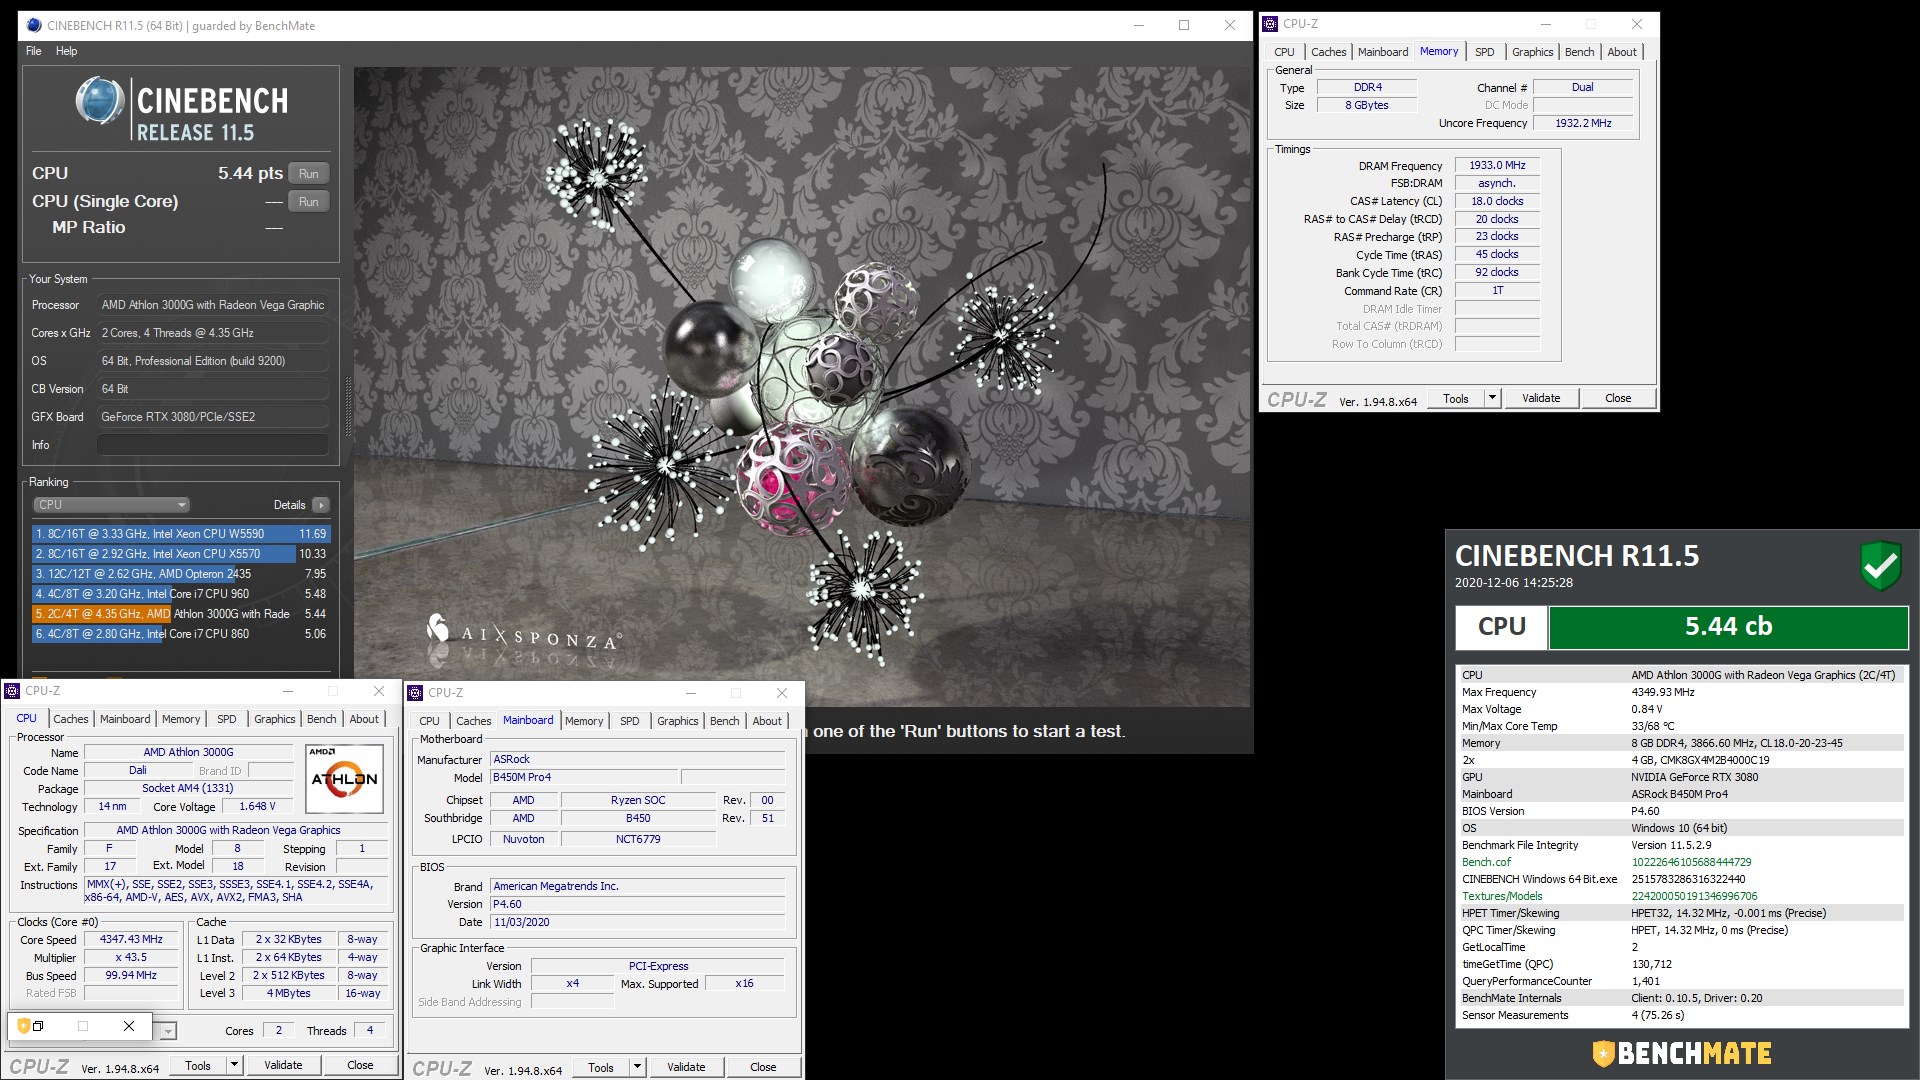Click Close button in Memory CPU-Z window
This screenshot has width=1920, height=1080.
[1618, 398]
